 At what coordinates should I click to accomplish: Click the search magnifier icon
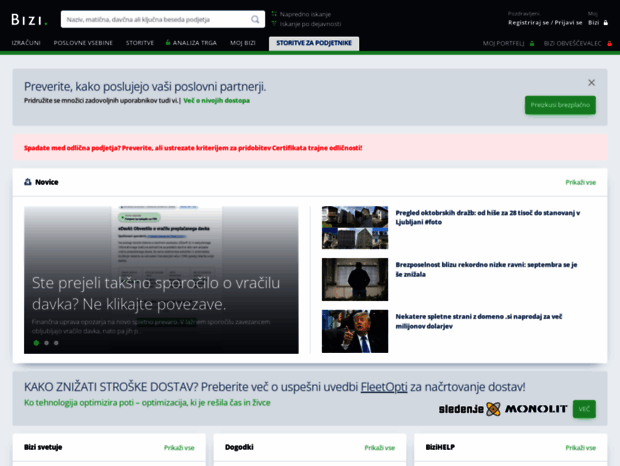click(255, 19)
